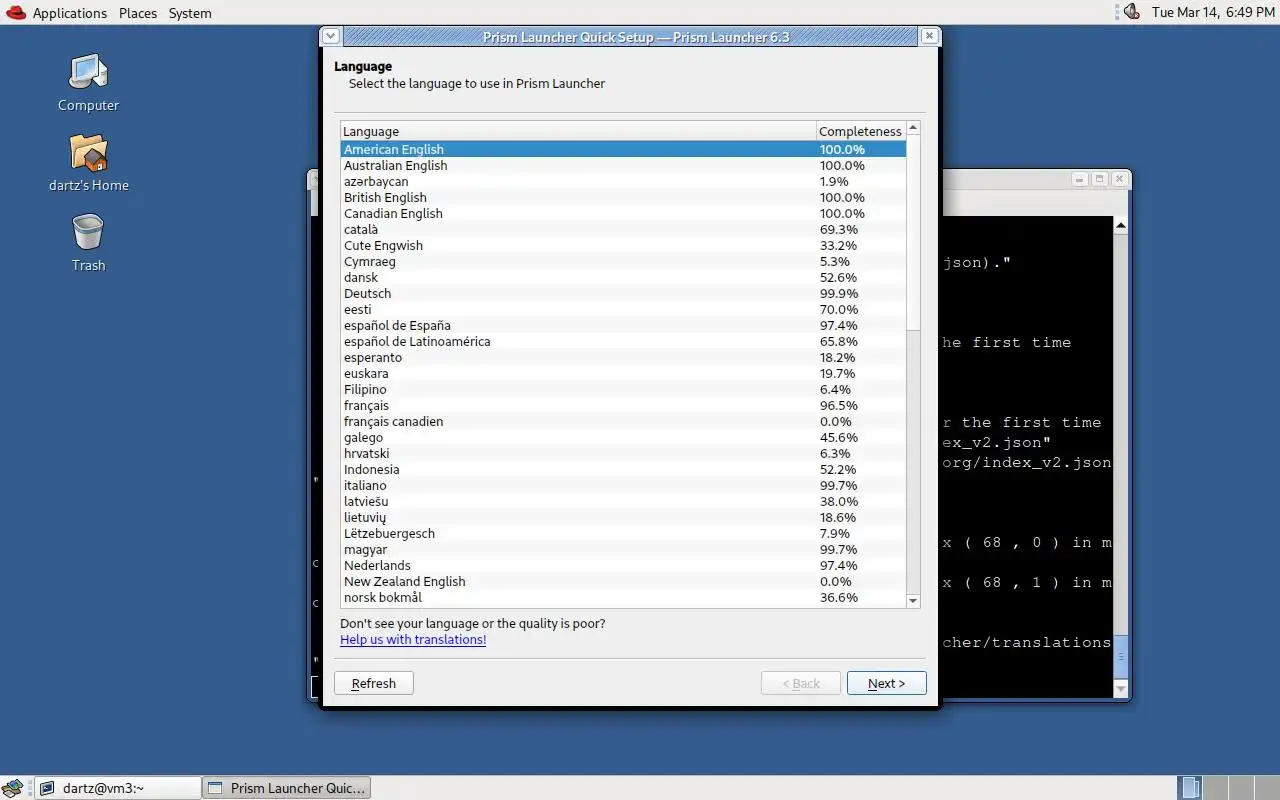Sort by the Language column header
Screen dimensions: 1280x800
click(578, 131)
